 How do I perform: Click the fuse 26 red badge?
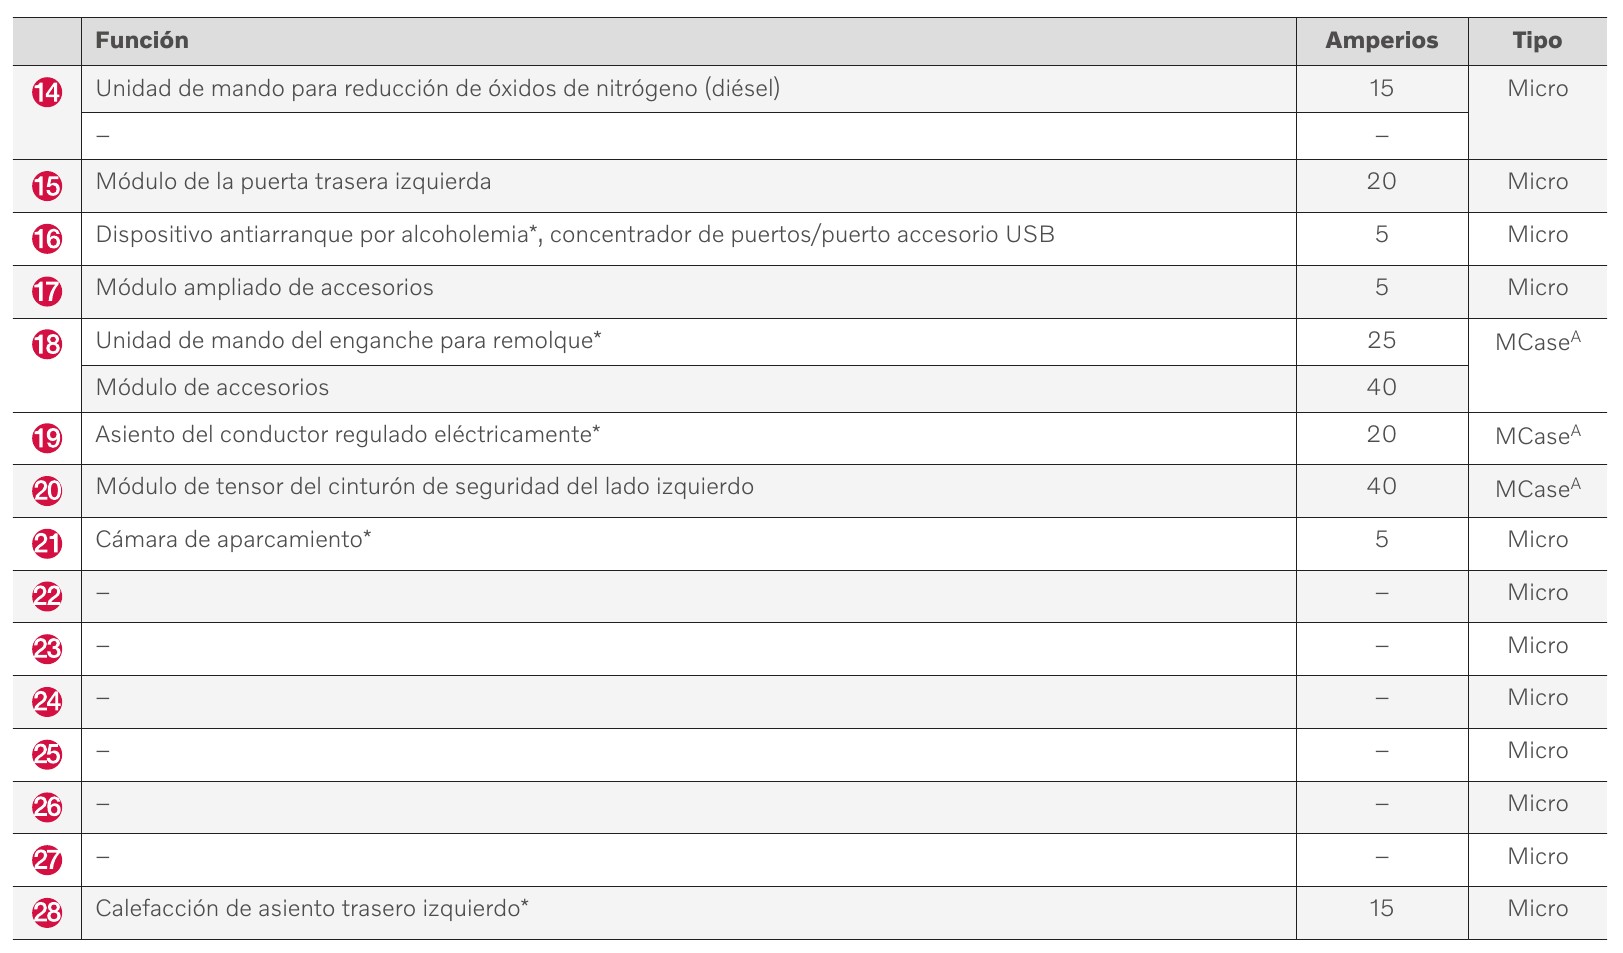(x=47, y=808)
